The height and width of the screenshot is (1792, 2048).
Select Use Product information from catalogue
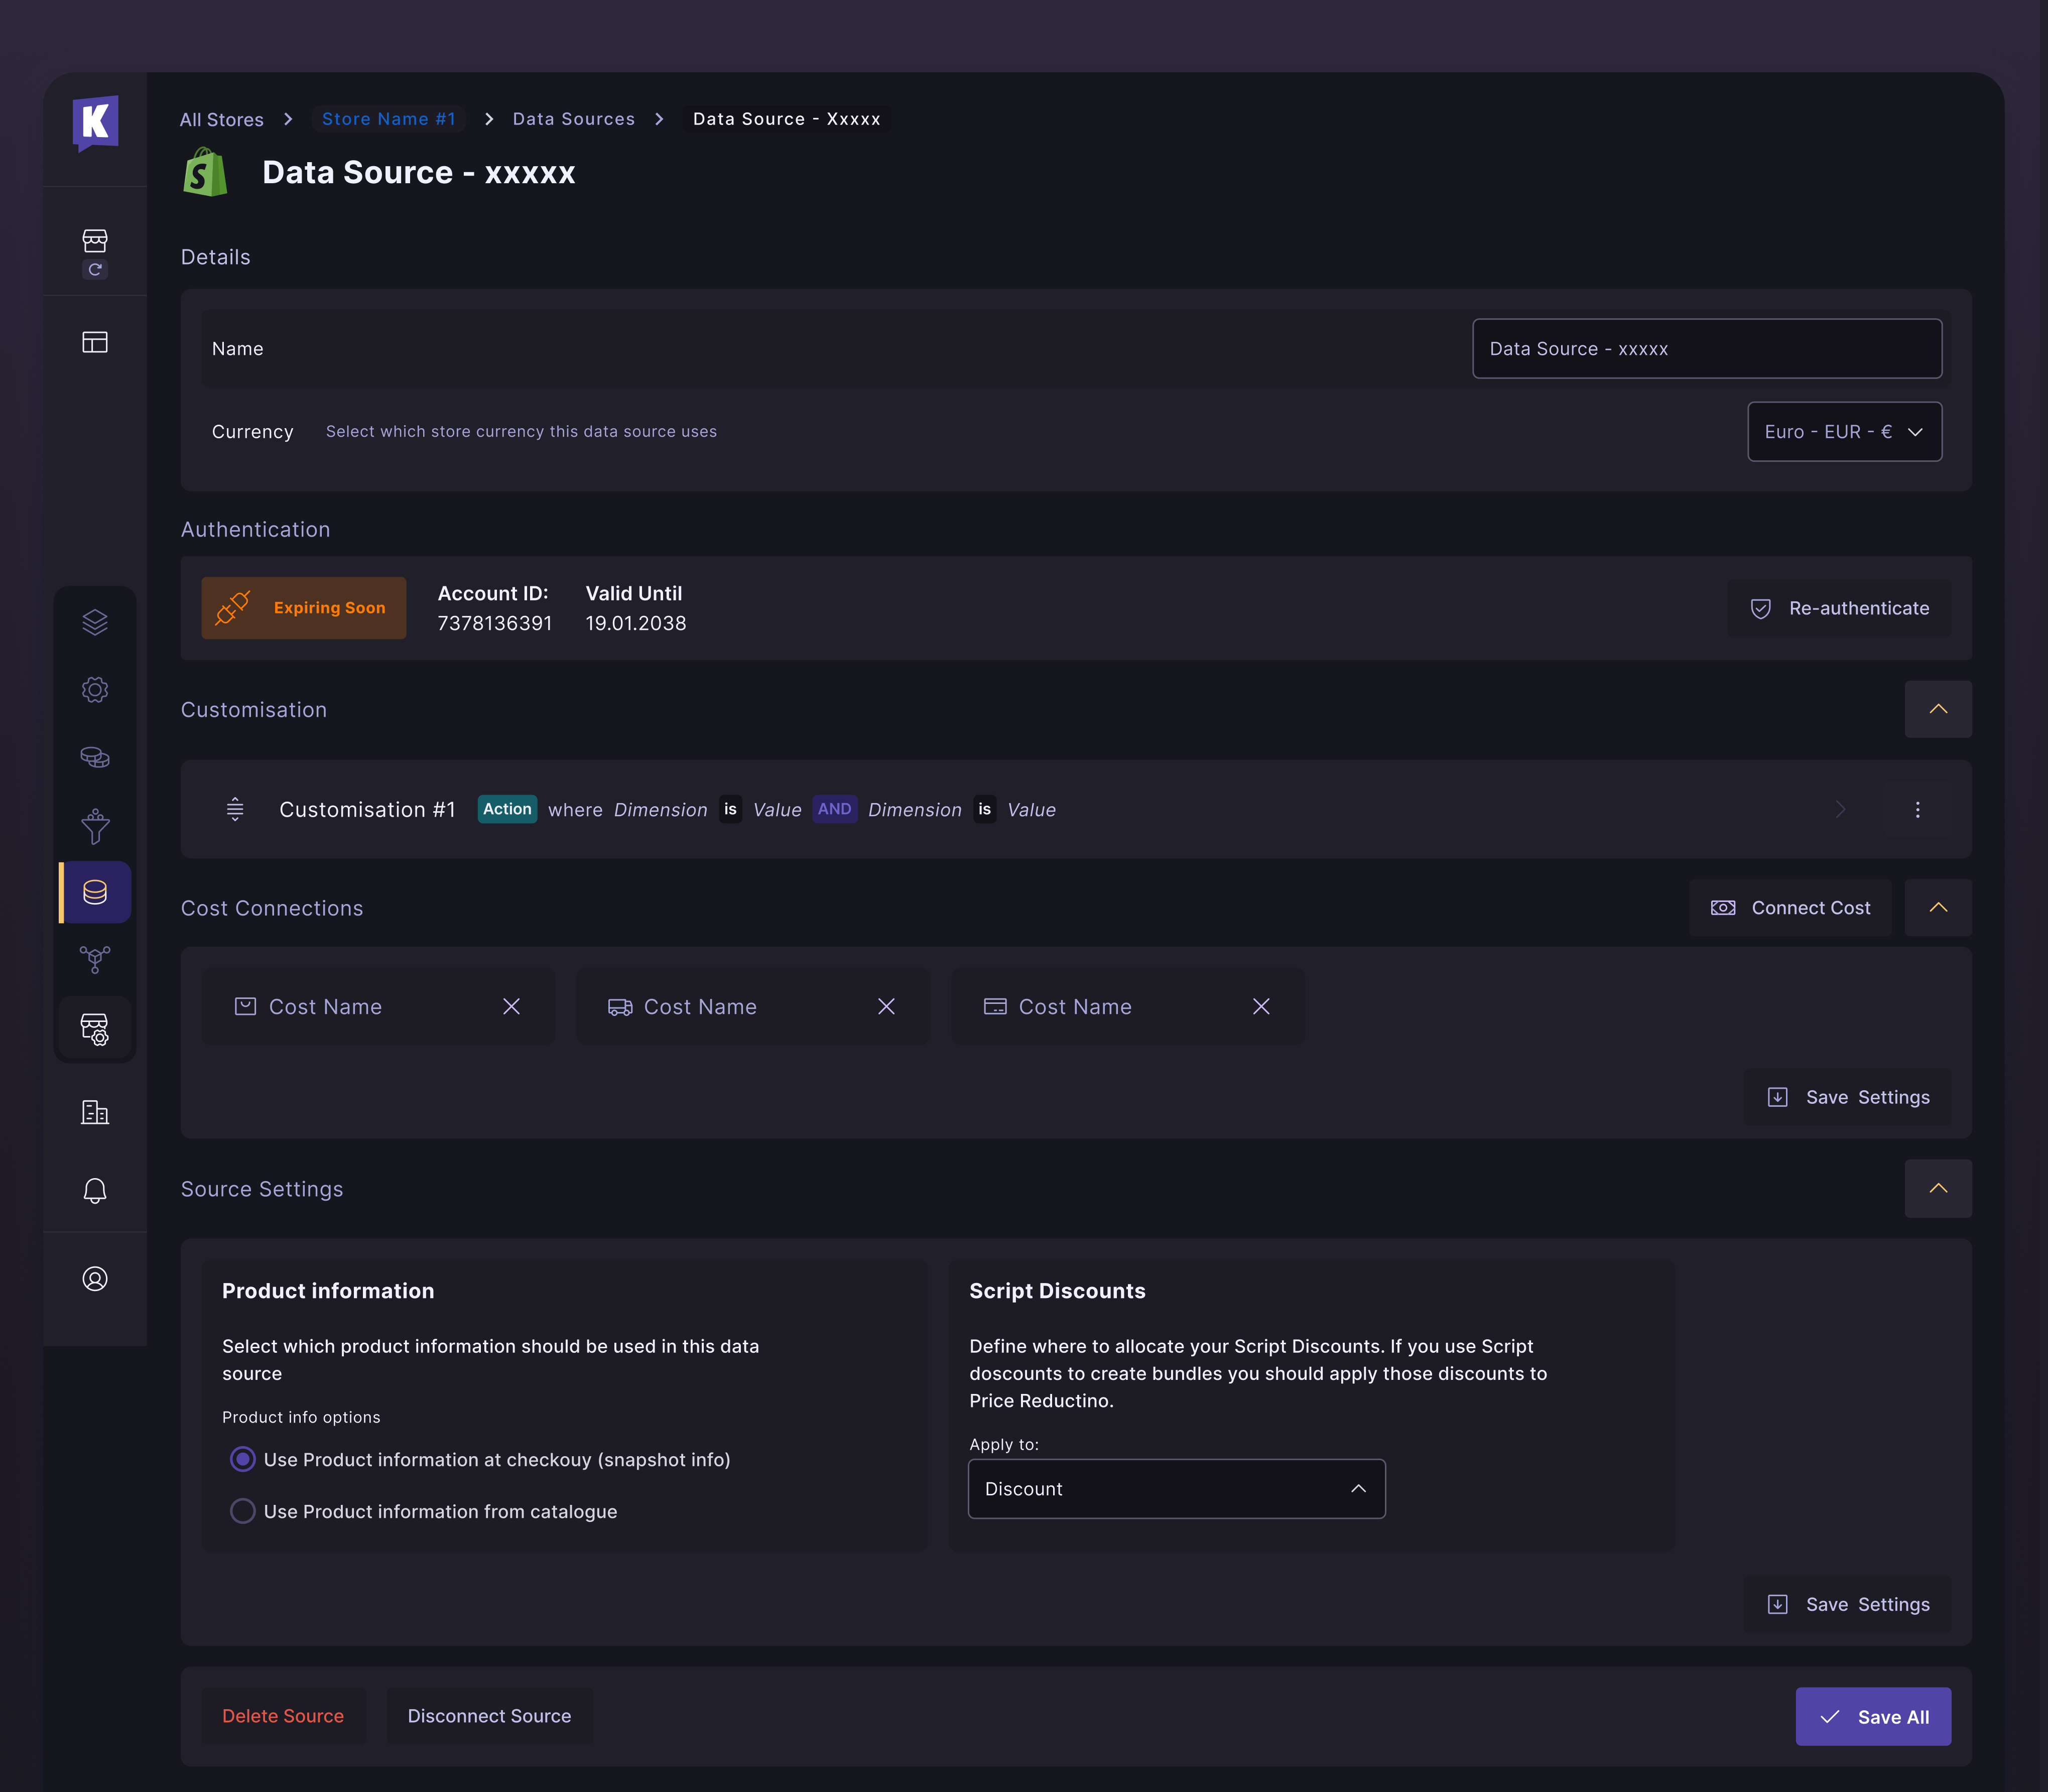pyautogui.click(x=242, y=1511)
